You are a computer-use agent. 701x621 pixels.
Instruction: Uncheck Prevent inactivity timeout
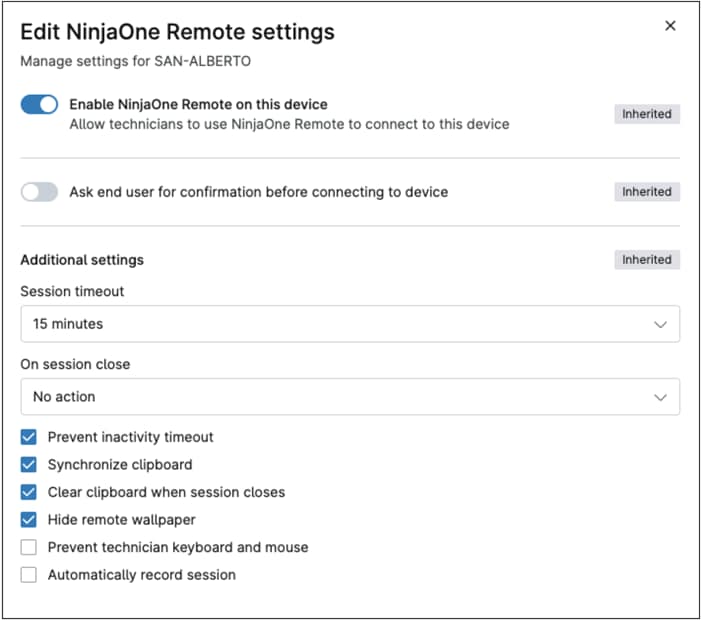[29, 437]
